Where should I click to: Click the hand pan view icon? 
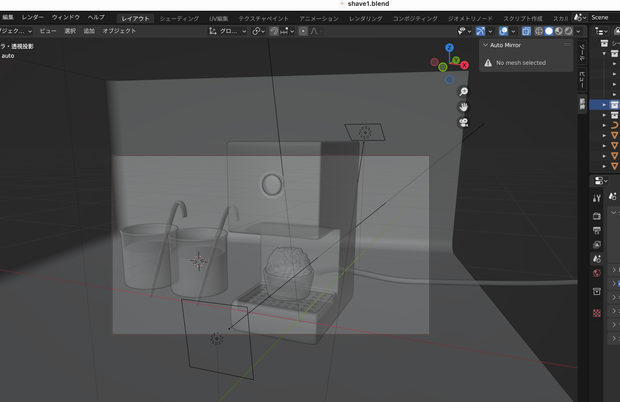[x=463, y=107]
